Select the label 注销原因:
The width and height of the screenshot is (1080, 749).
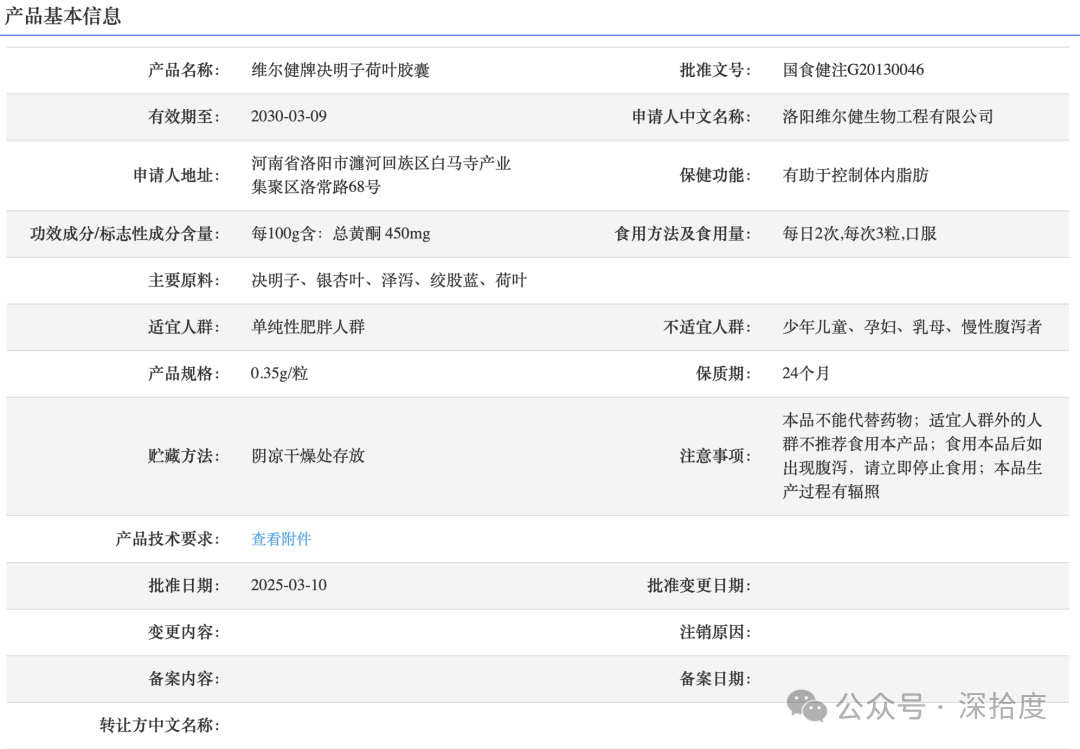coord(715,632)
